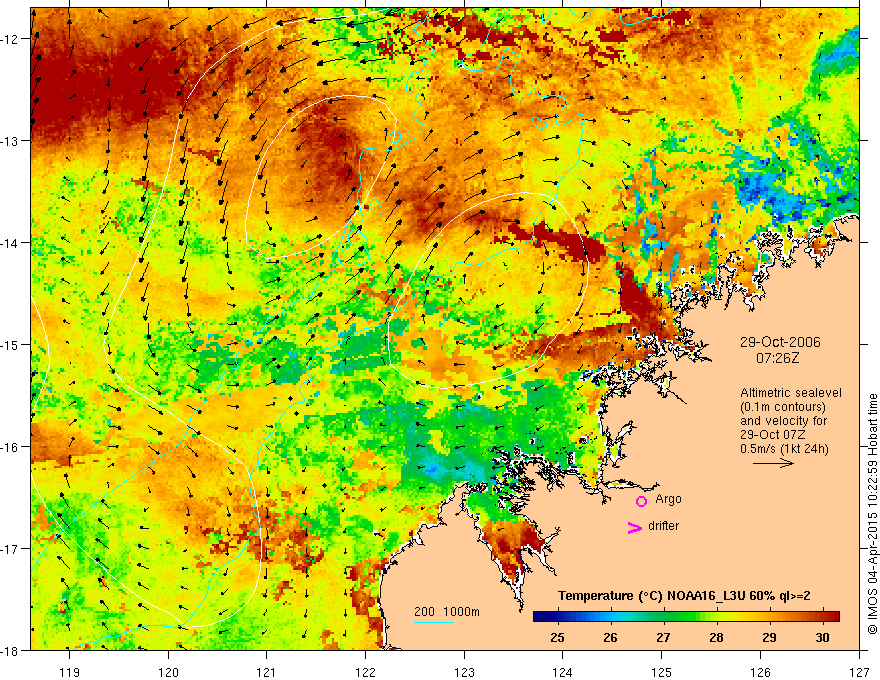Click the colorbar value 29
This screenshot has height=680, width=880.
pos(769,637)
